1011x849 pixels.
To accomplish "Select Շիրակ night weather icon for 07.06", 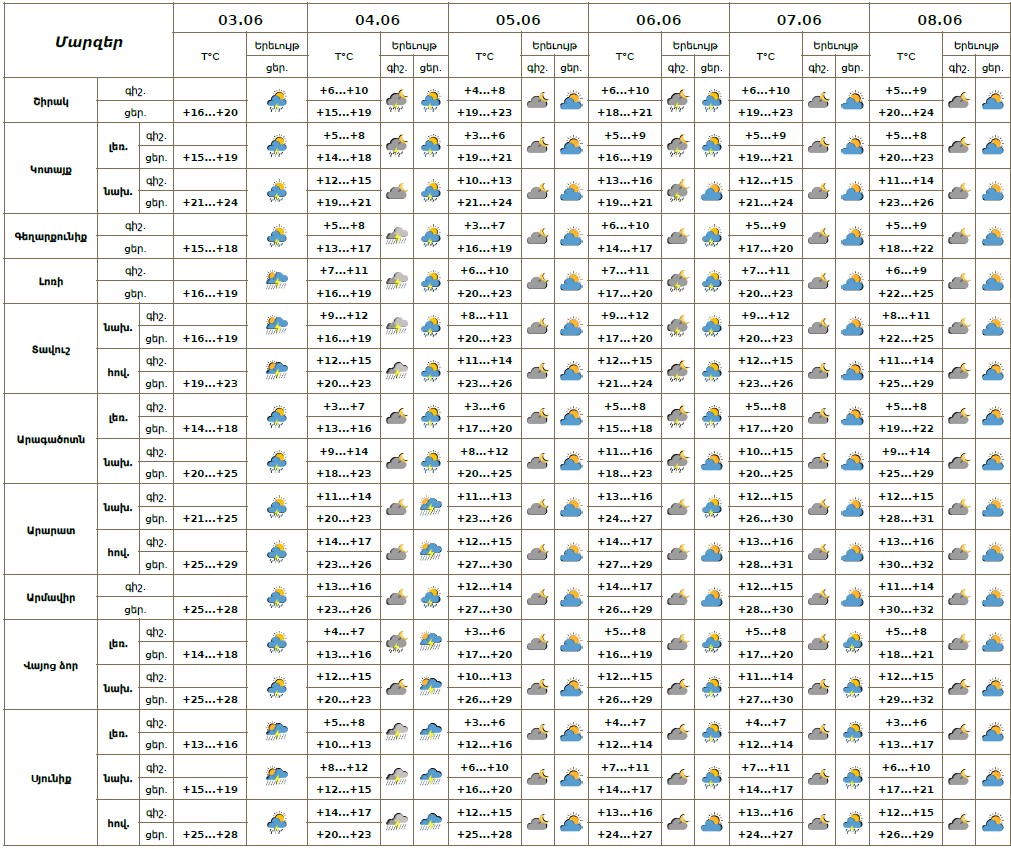I will pos(818,100).
